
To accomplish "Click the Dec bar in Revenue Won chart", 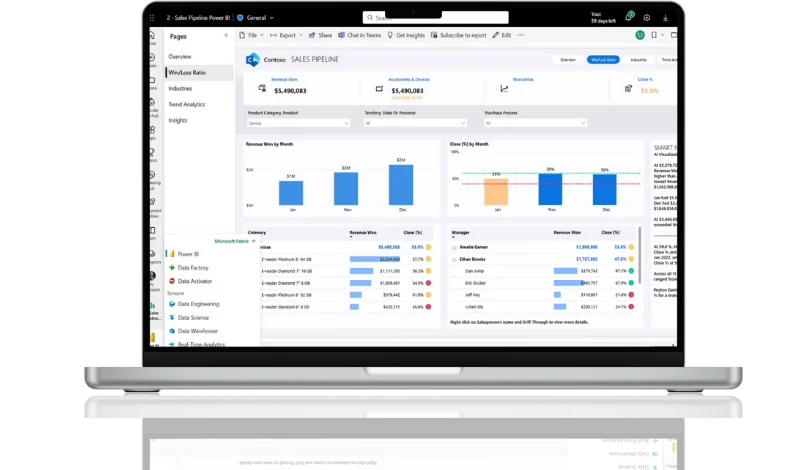I will tap(401, 185).
